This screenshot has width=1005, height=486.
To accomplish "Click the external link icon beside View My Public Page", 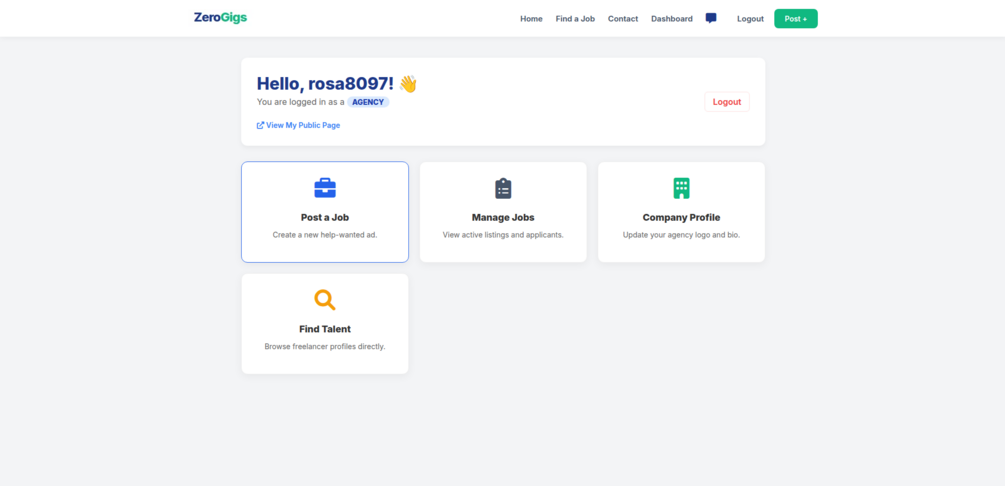I will tap(260, 126).
